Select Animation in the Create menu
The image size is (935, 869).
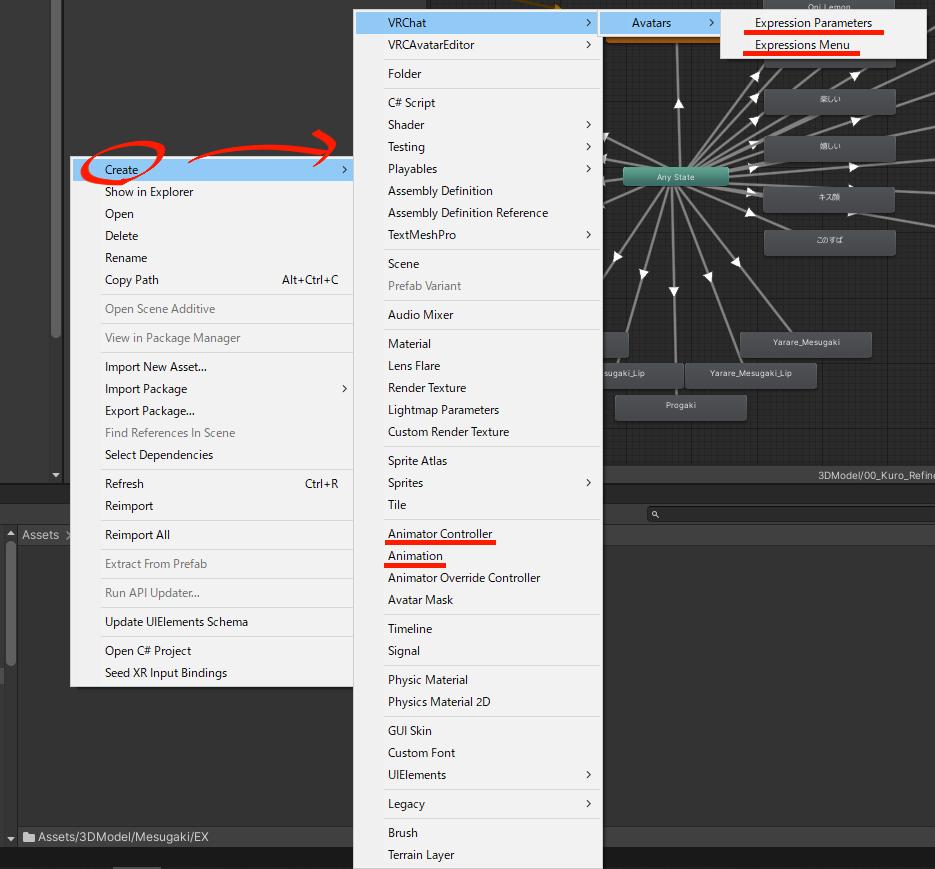coord(415,556)
